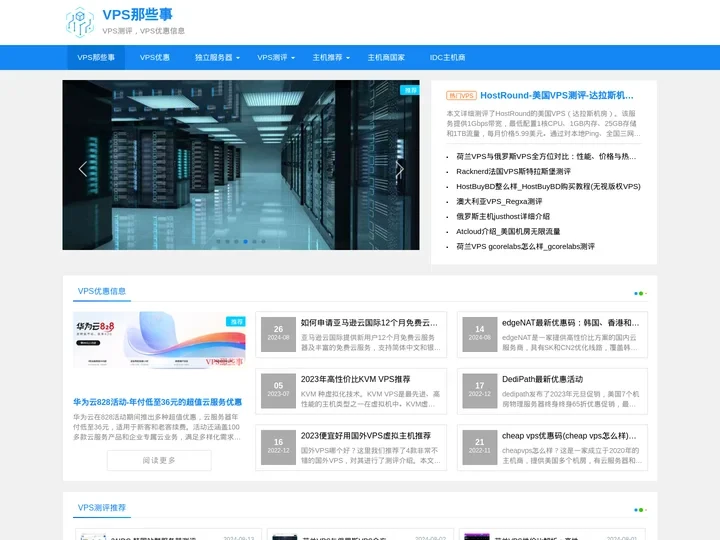Open the 主机商国家 nav item
720x540 pixels.
click(x=386, y=58)
